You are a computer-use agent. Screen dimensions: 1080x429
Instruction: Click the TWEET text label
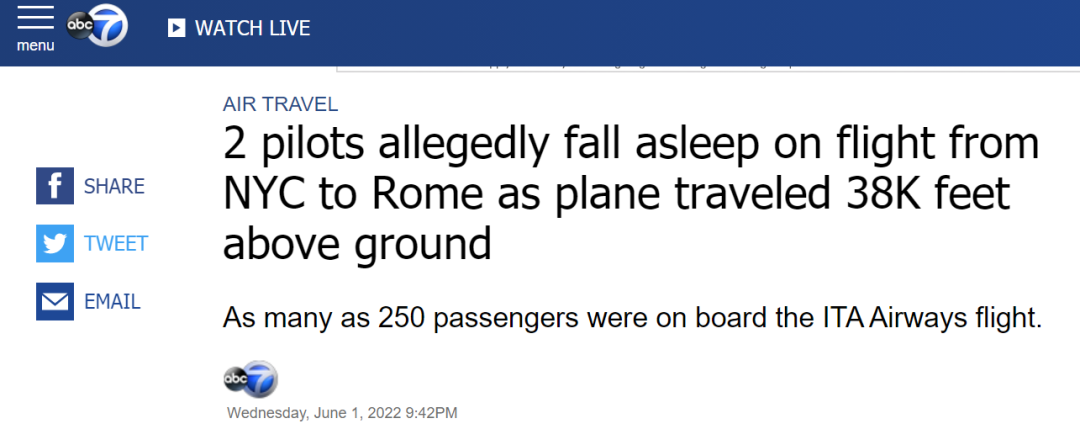pyautogui.click(x=116, y=243)
